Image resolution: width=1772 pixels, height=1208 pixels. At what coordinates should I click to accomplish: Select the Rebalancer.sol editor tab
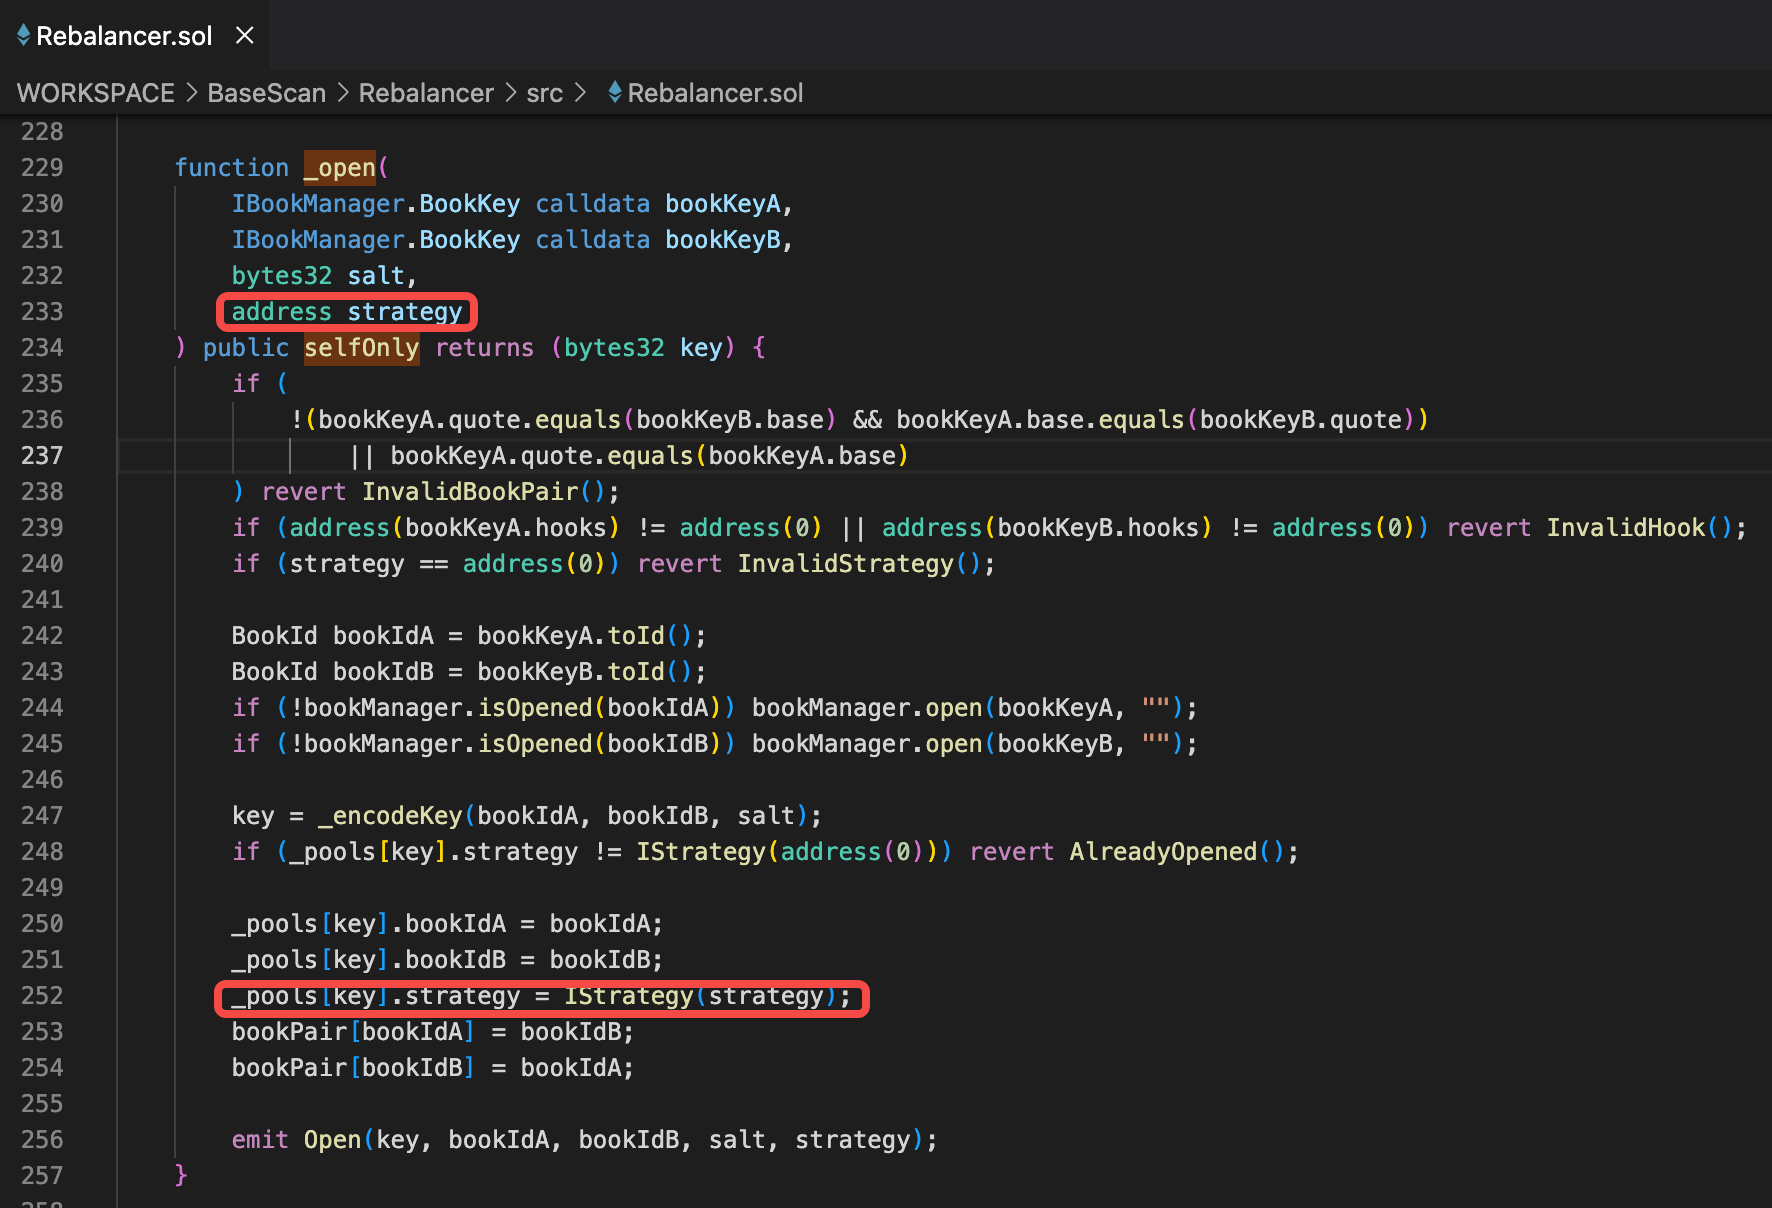(x=134, y=36)
